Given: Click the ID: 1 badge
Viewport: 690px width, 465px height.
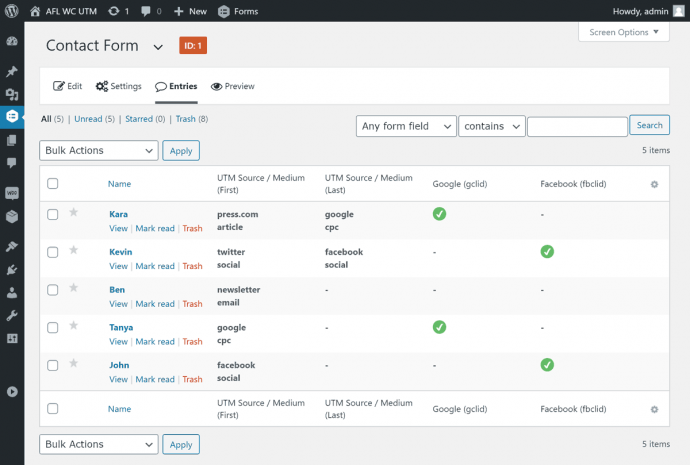Looking at the screenshot, I should pos(193,45).
